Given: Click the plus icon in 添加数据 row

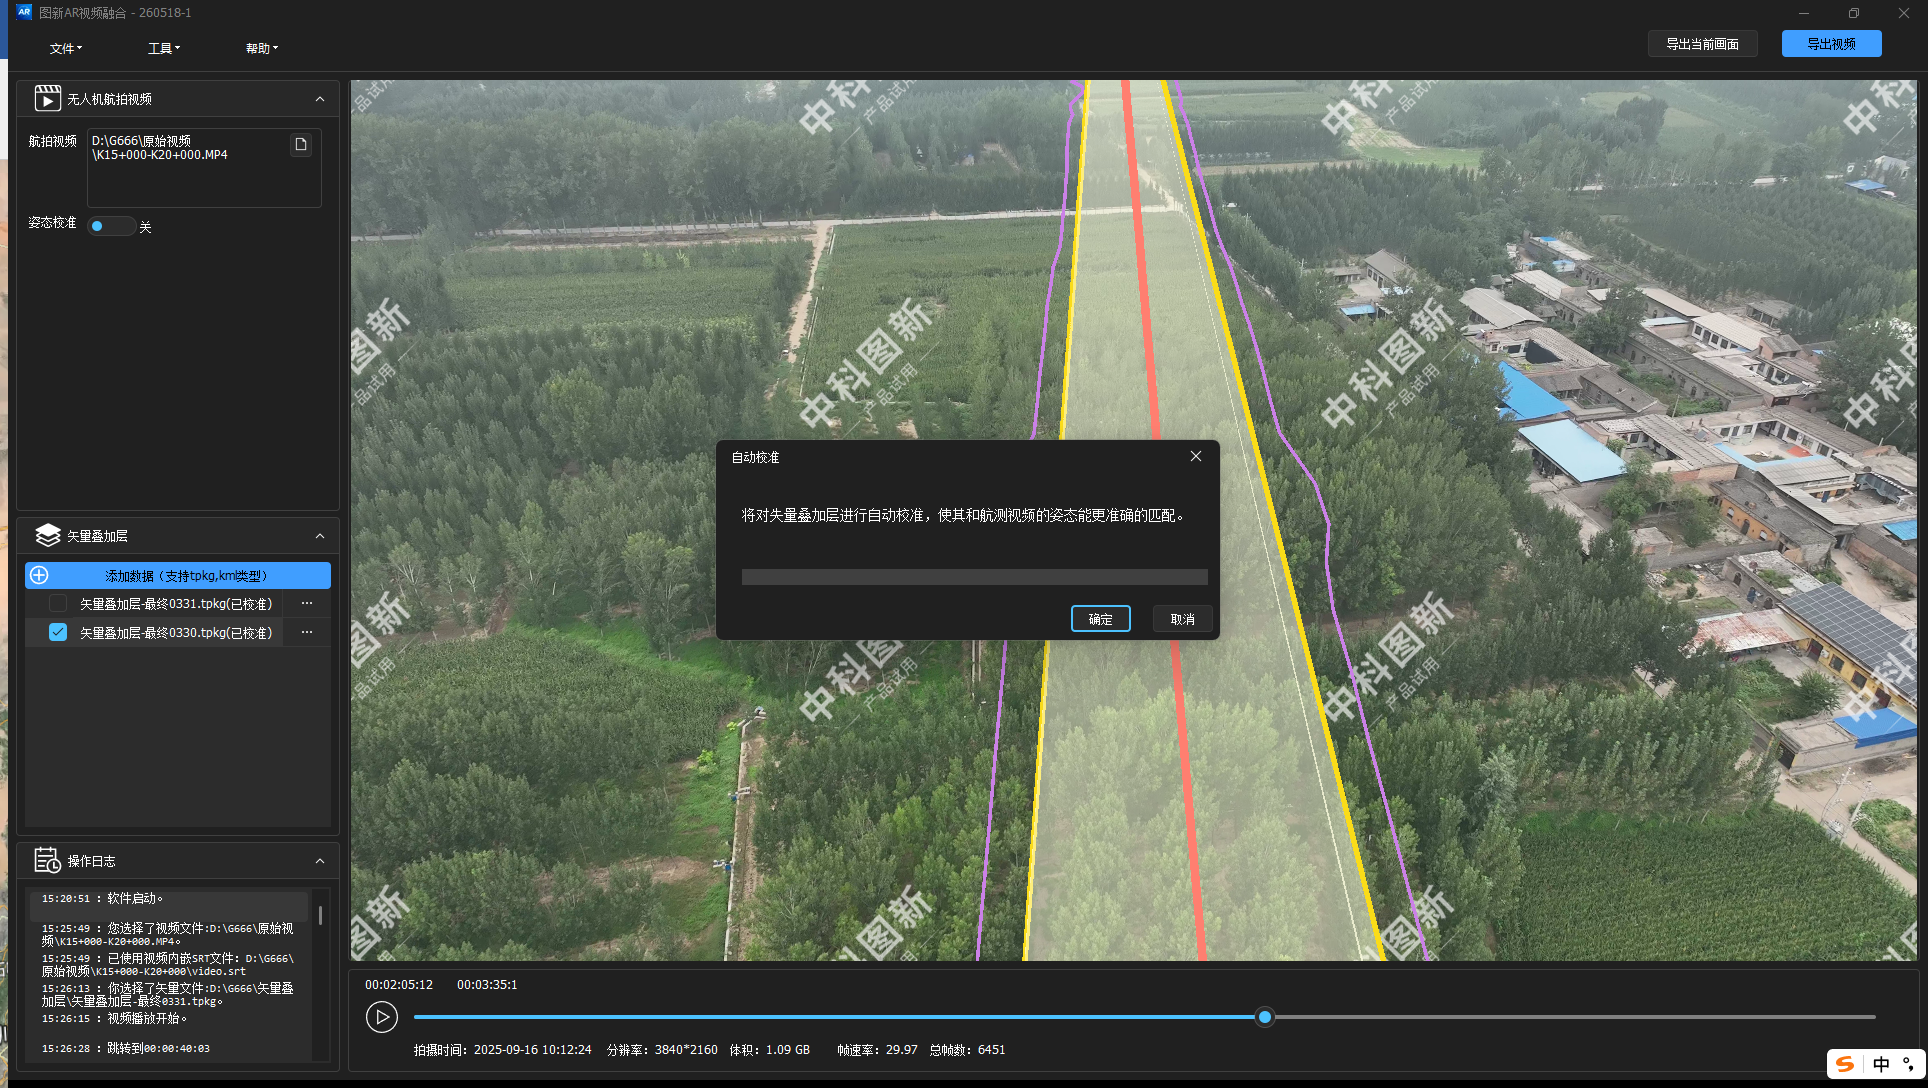Looking at the screenshot, I should 39,575.
